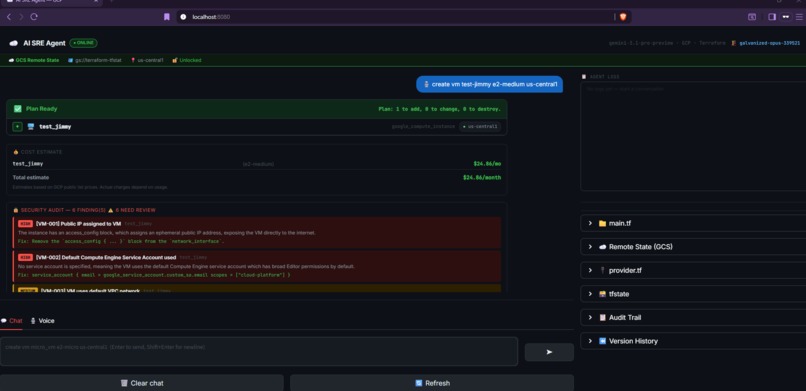
Task: Click the icon beside provider.tf
Action: point(602,270)
